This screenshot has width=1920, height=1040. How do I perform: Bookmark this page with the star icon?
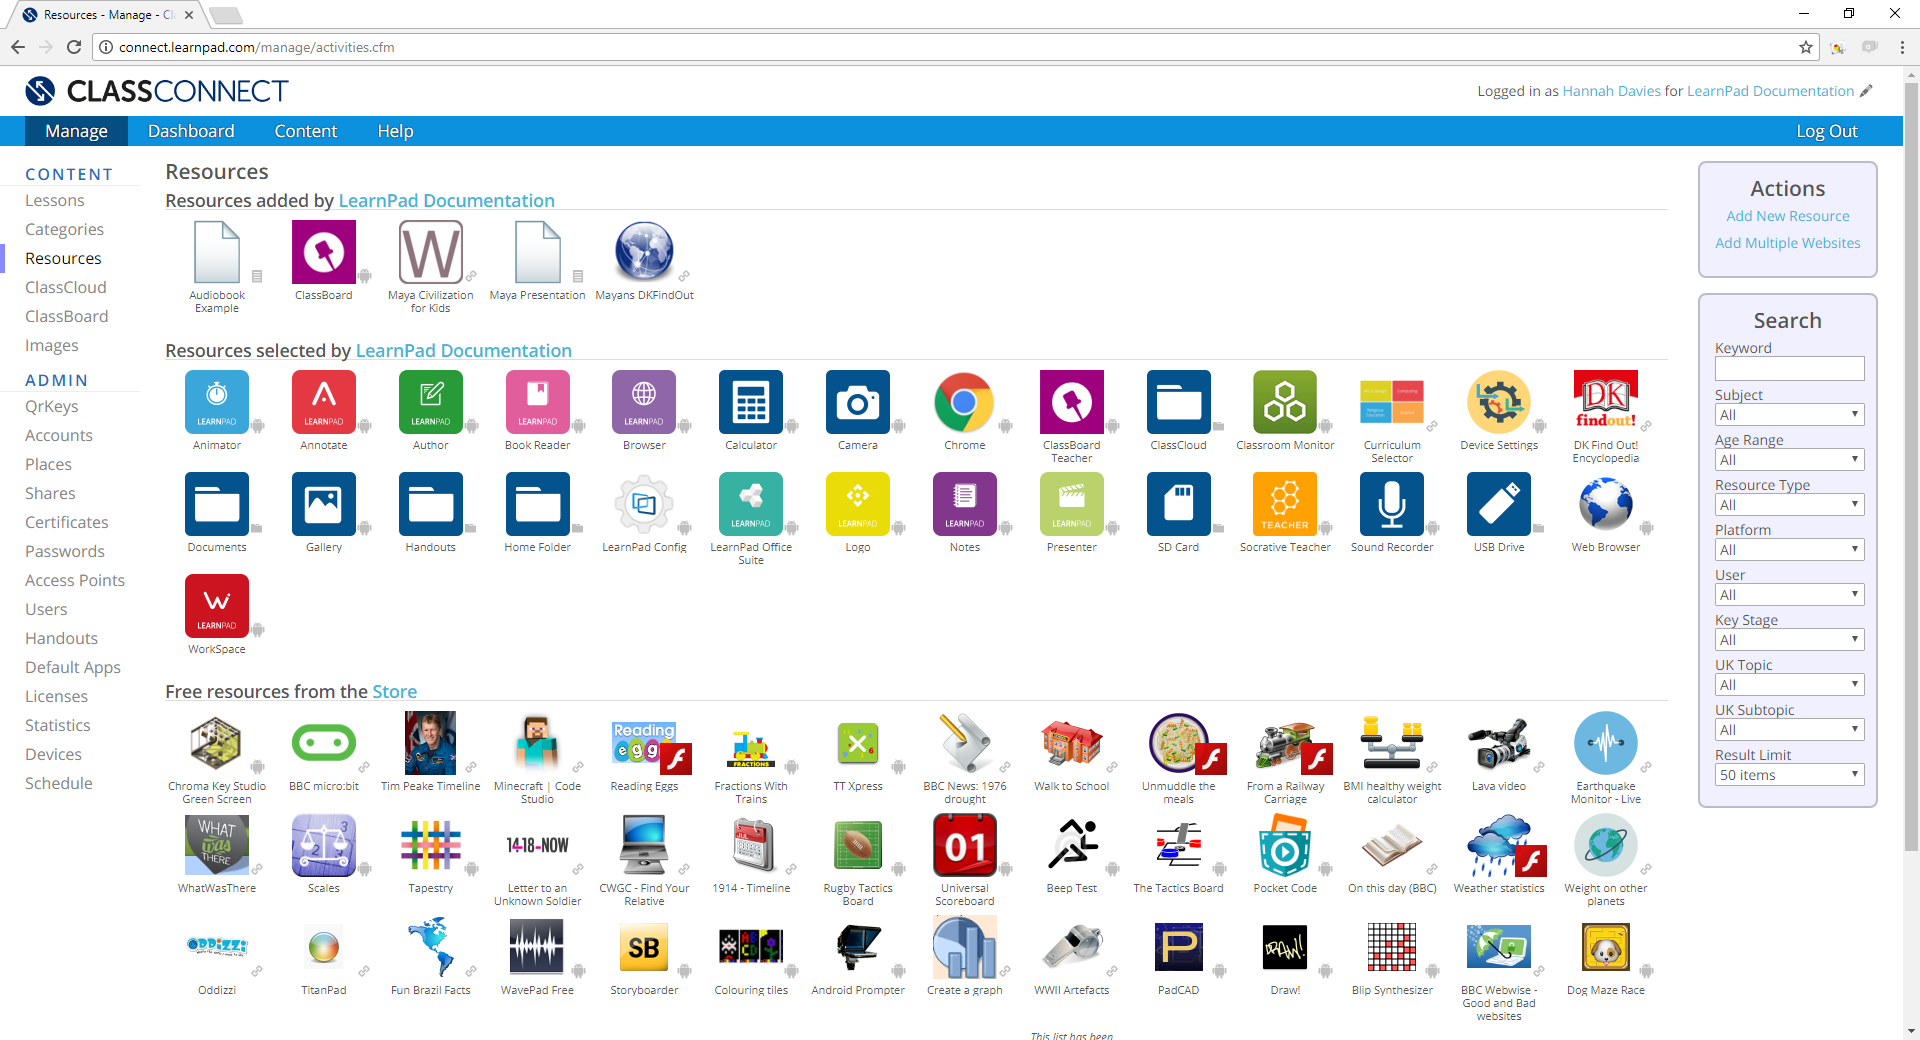click(x=1806, y=47)
